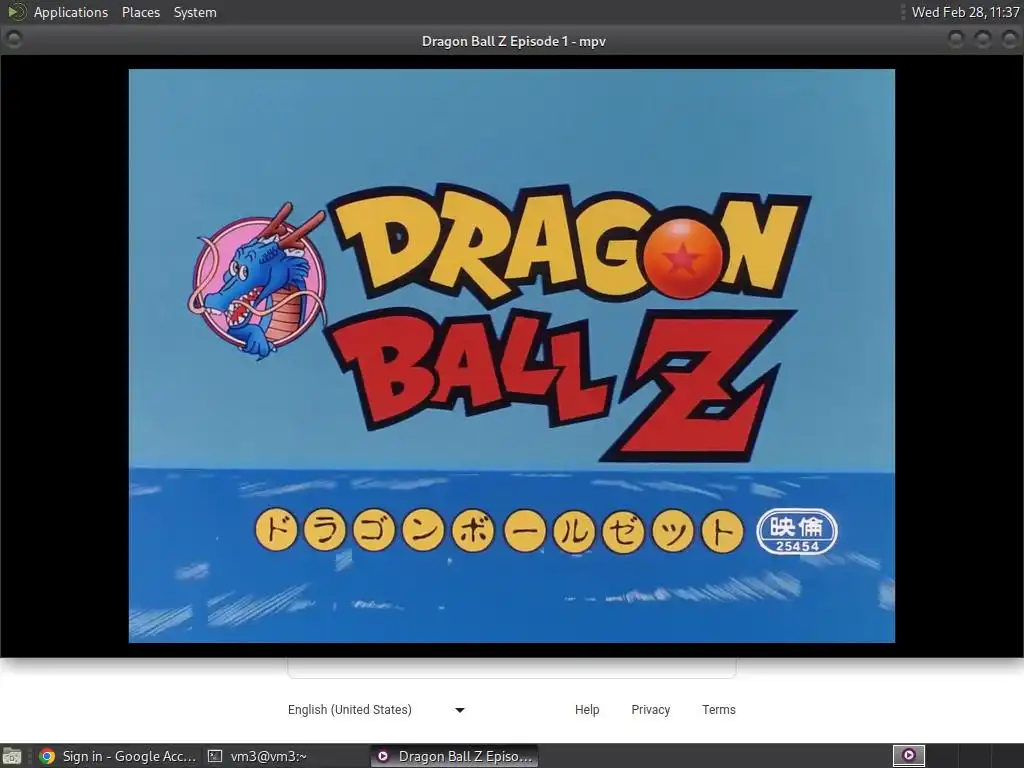Open the Help link on the Google sign-in page
The image size is (1024, 768).
[x=586, y=710]
